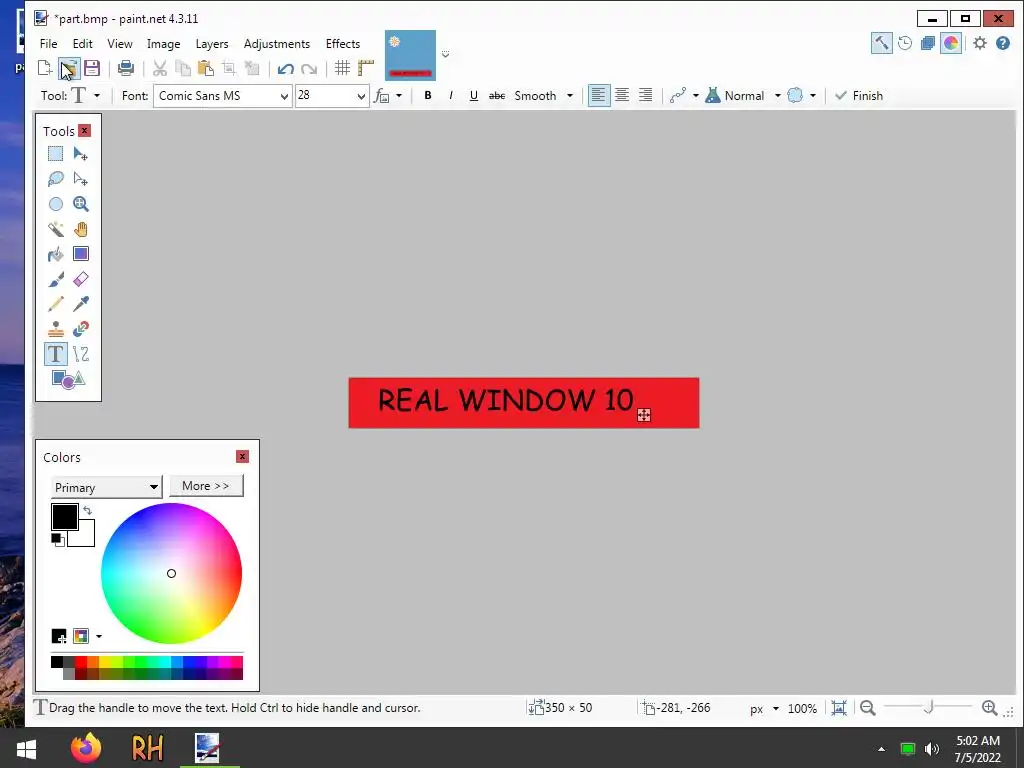The image size is (1024, 768).
Task: Click the Finish button
Action: [859, 96]
